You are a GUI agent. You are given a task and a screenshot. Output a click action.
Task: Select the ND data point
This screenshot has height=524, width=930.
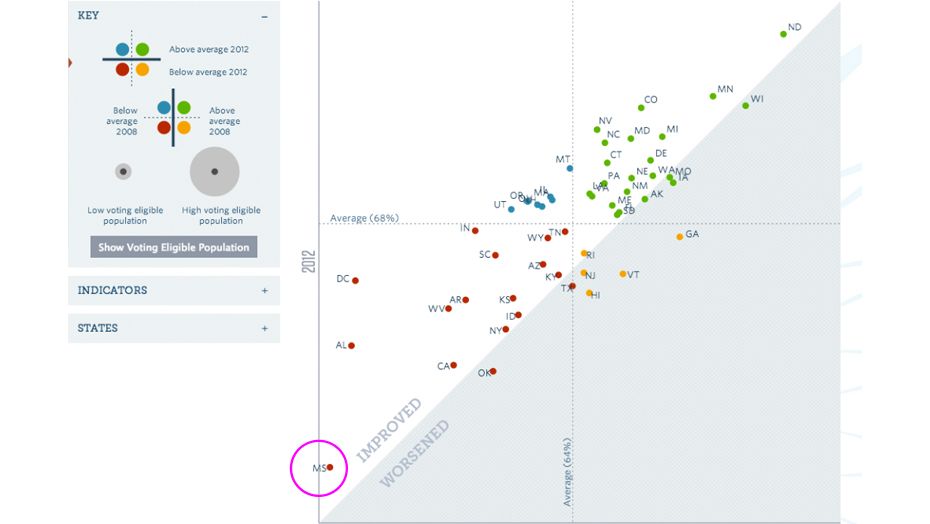784,34
